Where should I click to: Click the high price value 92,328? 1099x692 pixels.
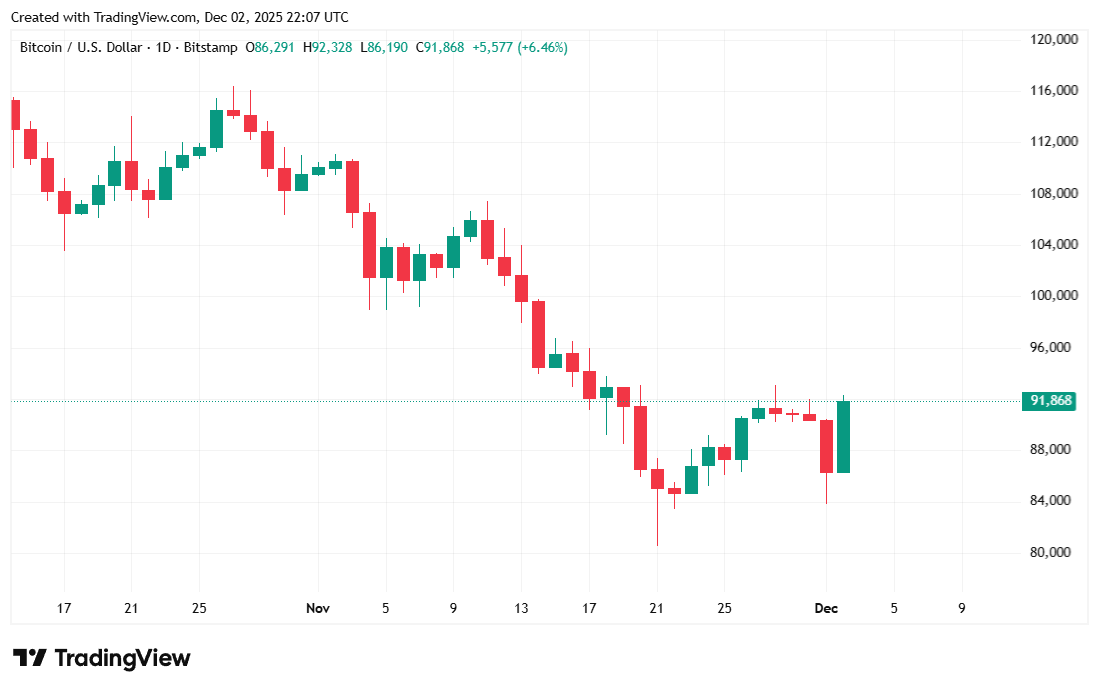pyautogui.click(x=332, y=47)
